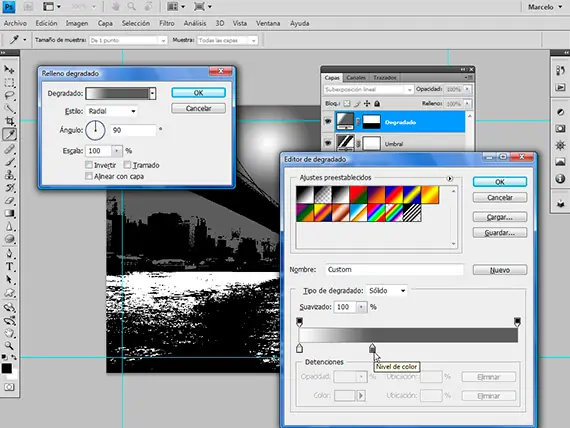Select the Move tool

(9, 69)
